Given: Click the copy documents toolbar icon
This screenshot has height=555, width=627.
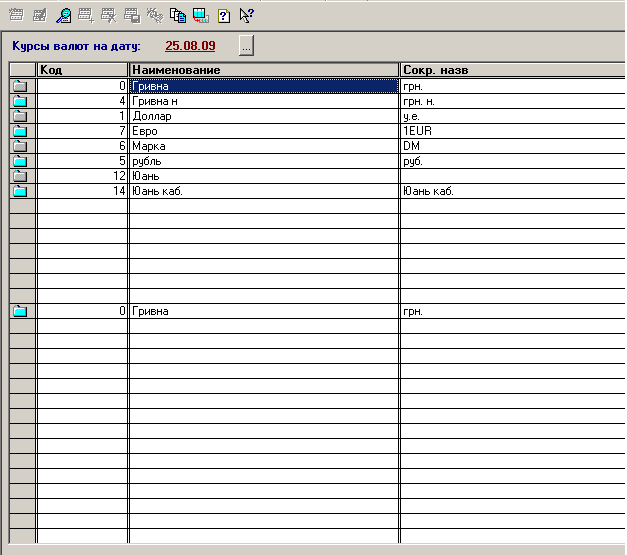Looking at the screenshot, I should click(x=178, y=15).
